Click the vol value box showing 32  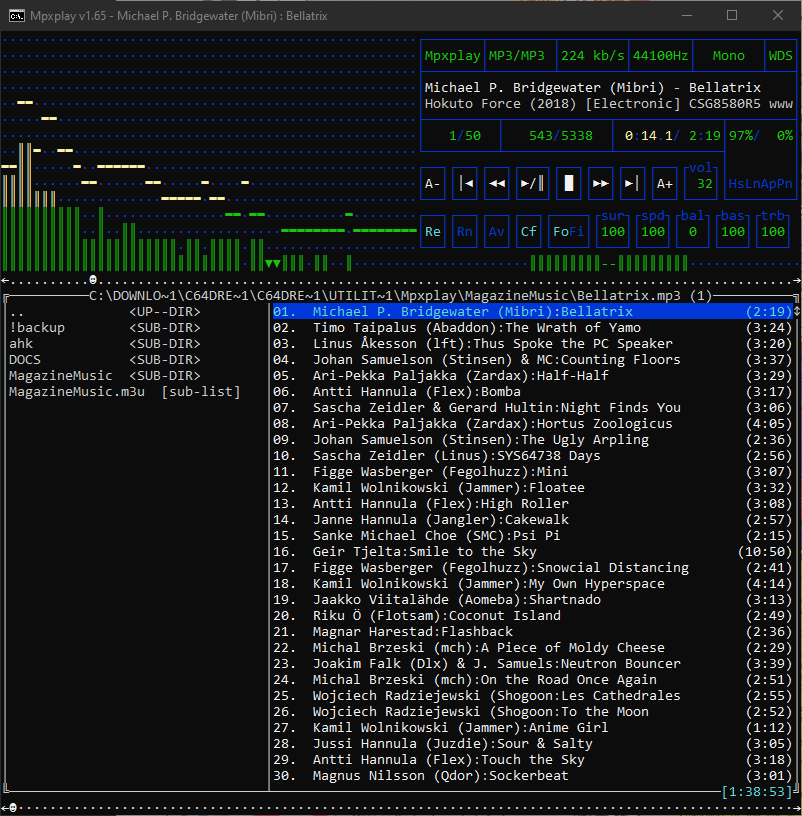coord(701,184)
